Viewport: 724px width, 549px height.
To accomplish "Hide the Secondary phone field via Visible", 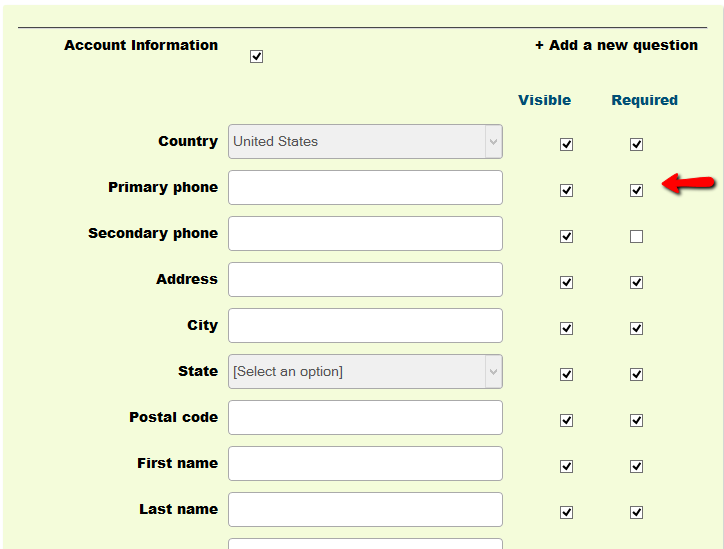I will (x=566, y=237).
